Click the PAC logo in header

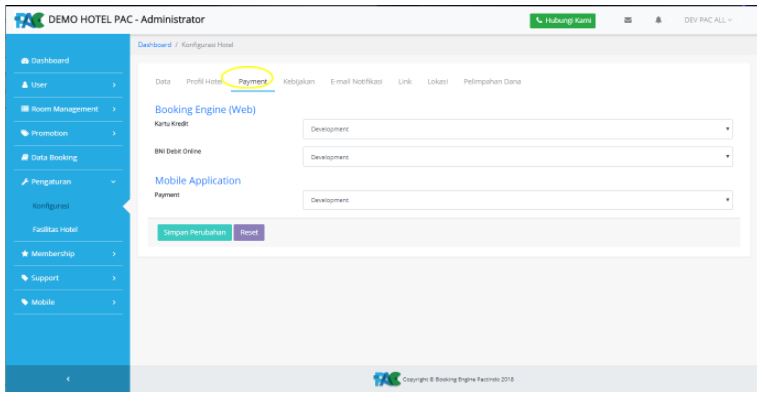pyautogui.click(x=20, y=18)
